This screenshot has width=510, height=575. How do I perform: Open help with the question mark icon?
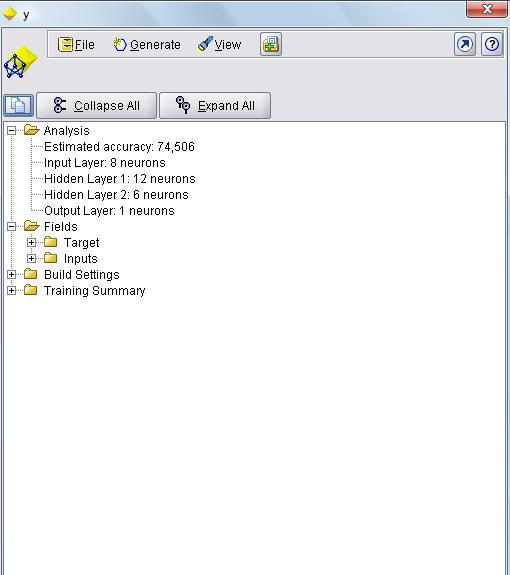(x=492, y=44)
